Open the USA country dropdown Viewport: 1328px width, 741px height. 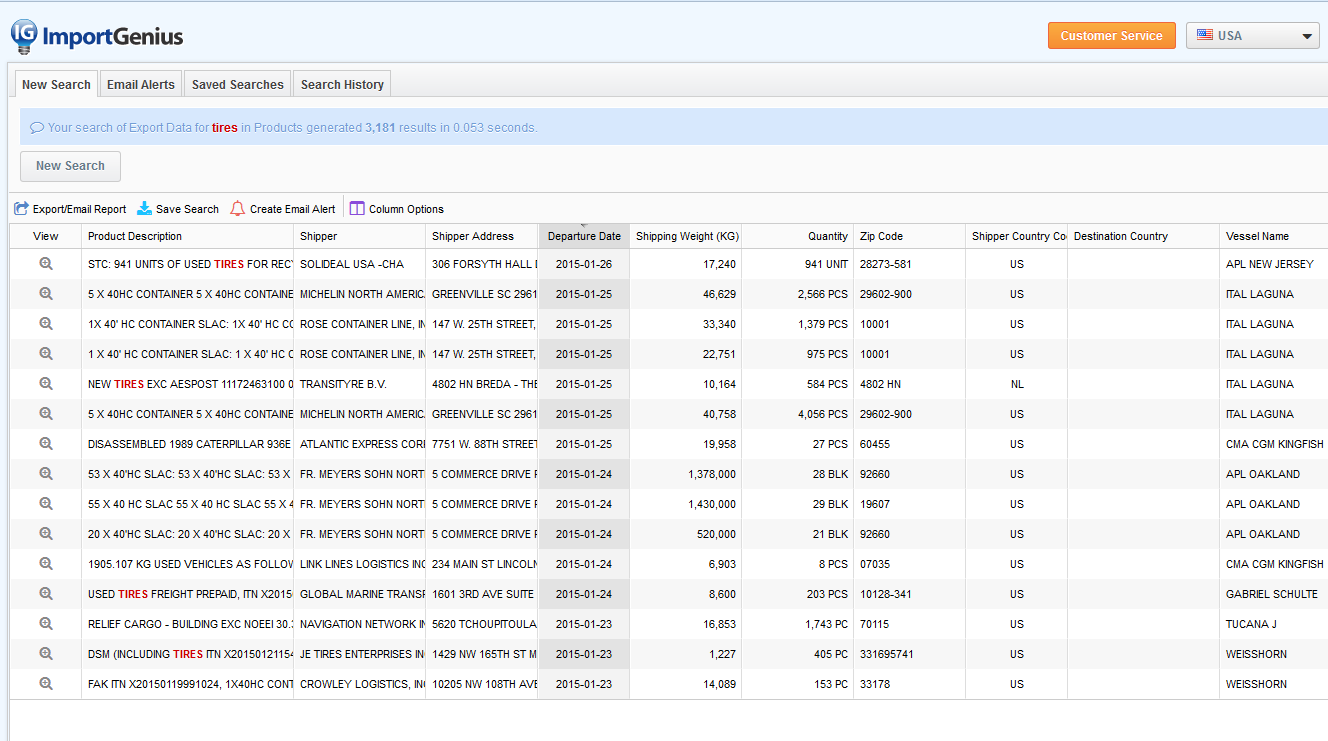[1252, 36]
